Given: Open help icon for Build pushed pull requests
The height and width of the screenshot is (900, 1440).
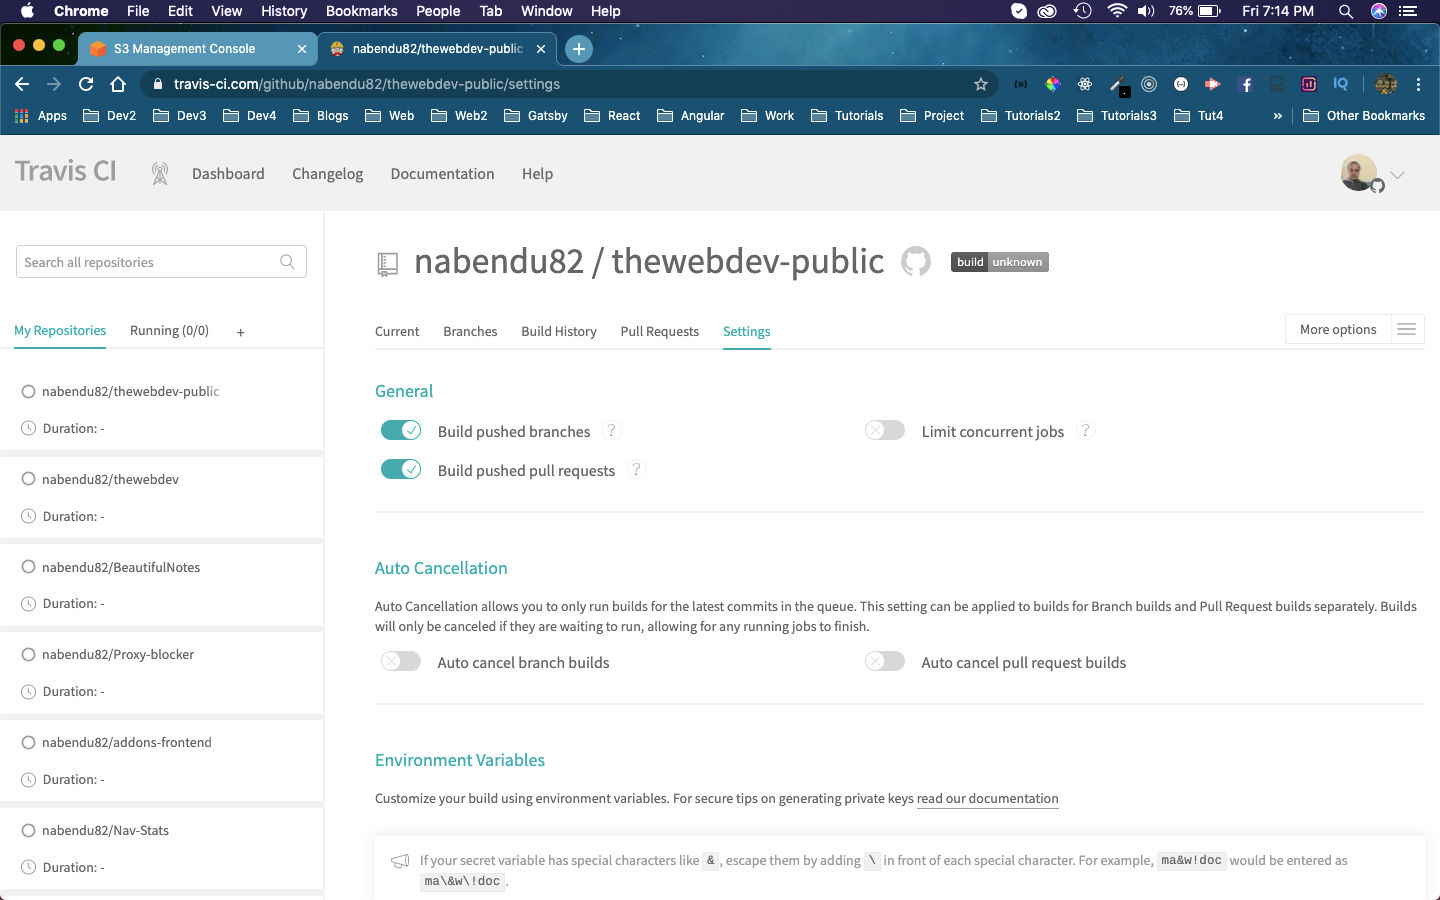Looking at the screenshot, I should [x=636, y=469].
